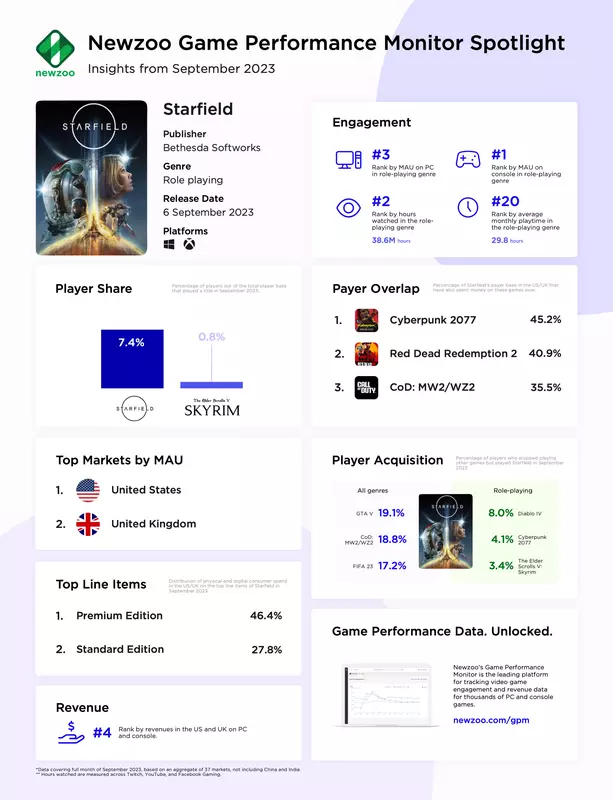Image resolution: width=613 pixels, height=800 pixels.
Task: Click the game controller console icon
Action: click(467, 160)
